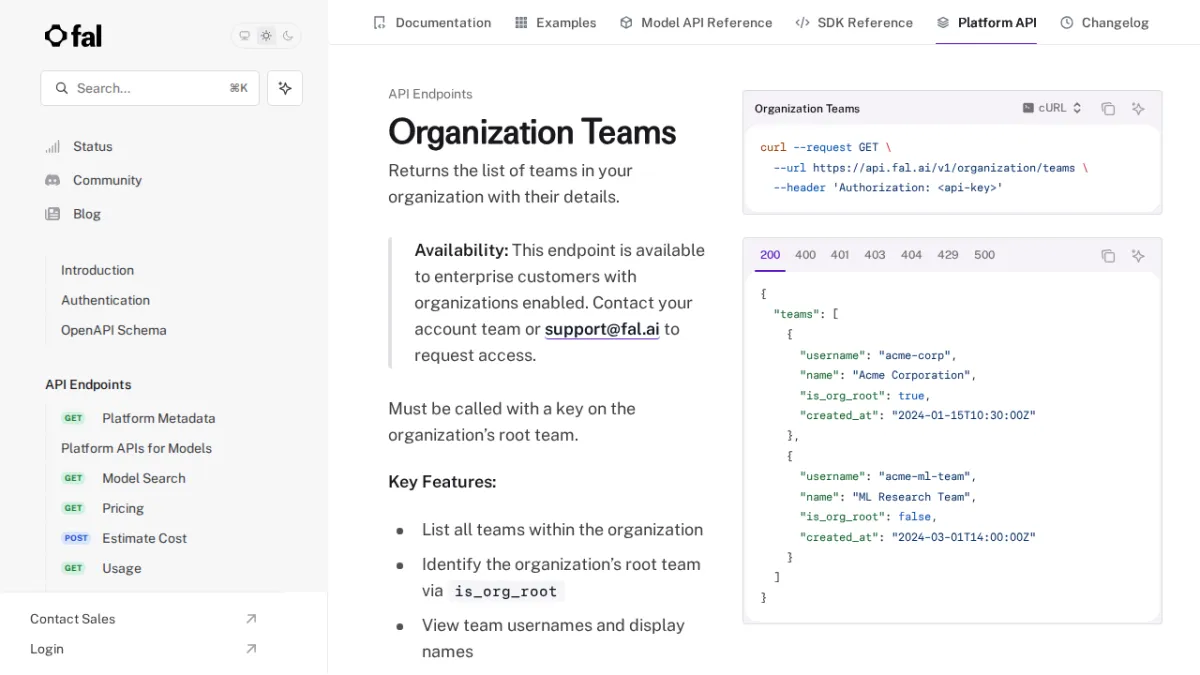Click the Organization Teams code panel title
Viewport: 1200px width, 675px height.
tap(807, 108)
